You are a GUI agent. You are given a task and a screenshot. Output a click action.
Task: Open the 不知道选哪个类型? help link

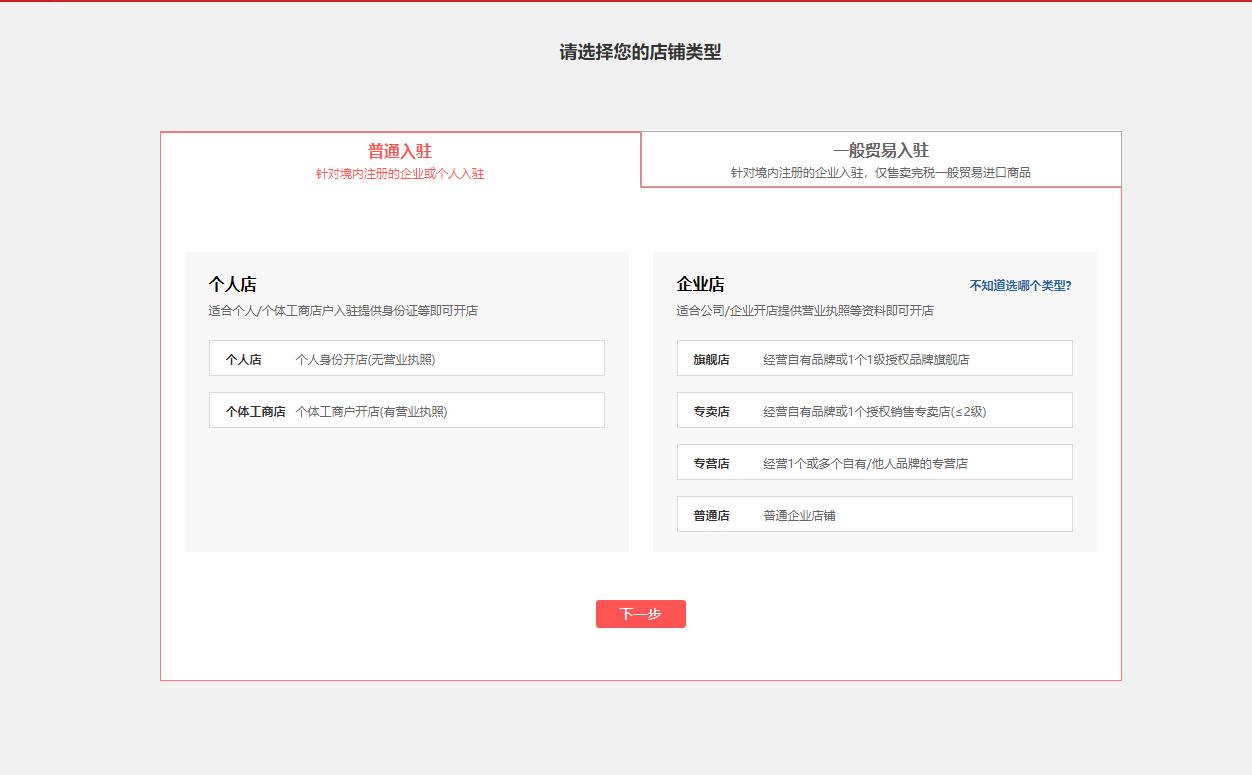tap(1019, 285)
